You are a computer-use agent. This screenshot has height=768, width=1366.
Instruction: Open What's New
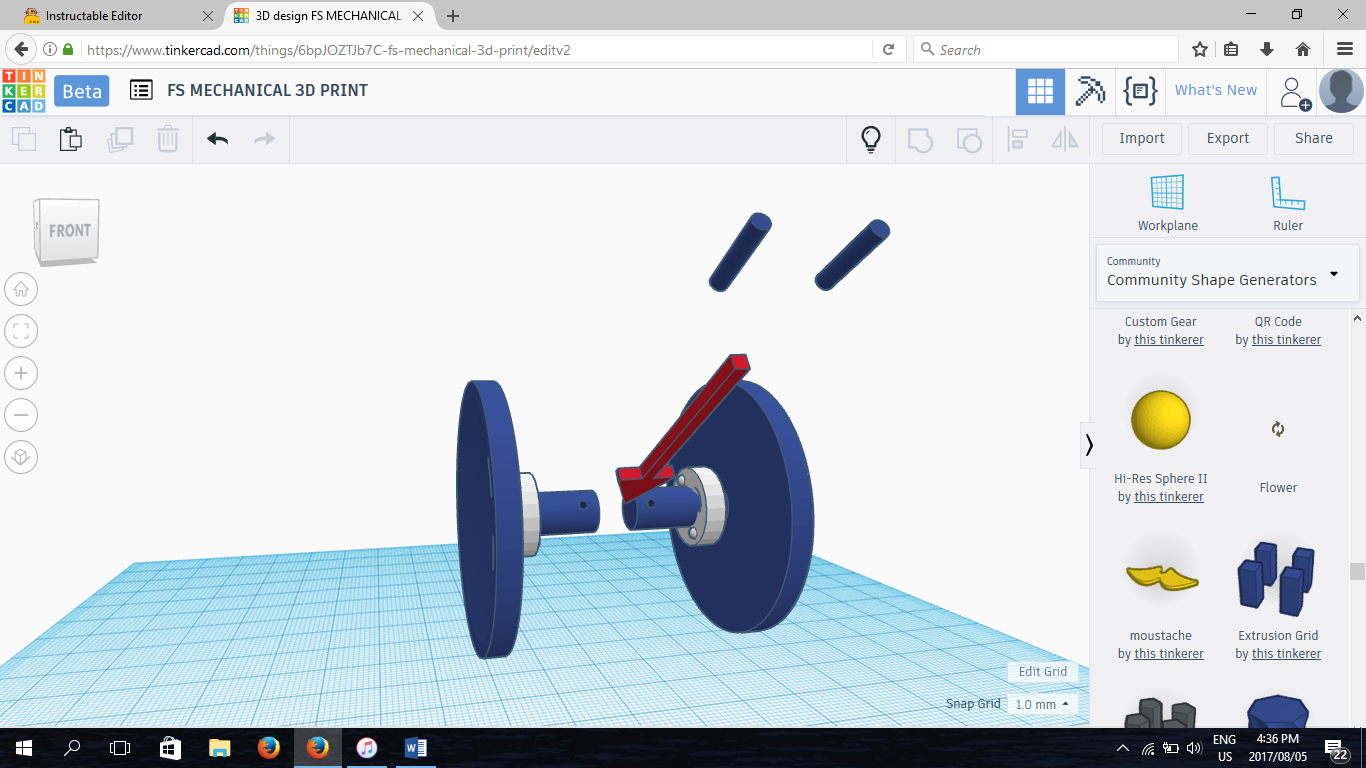click(1216, 90)
